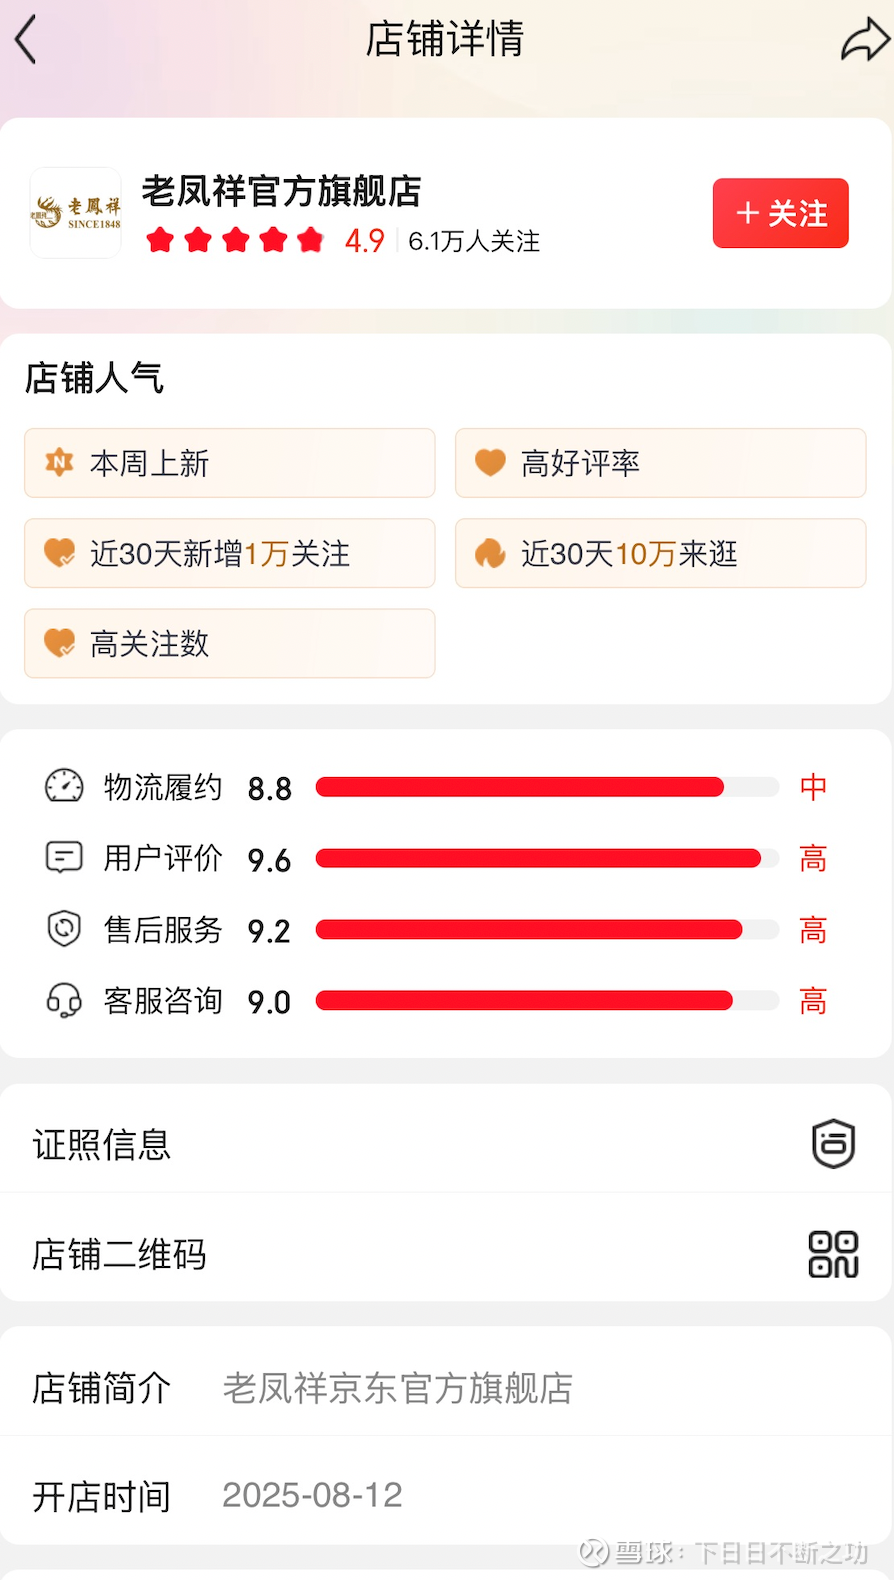Open the 店铺二维码 row
This screenshot has height=1580, width=894.
pyautogui.click(x=400, y=1254)
